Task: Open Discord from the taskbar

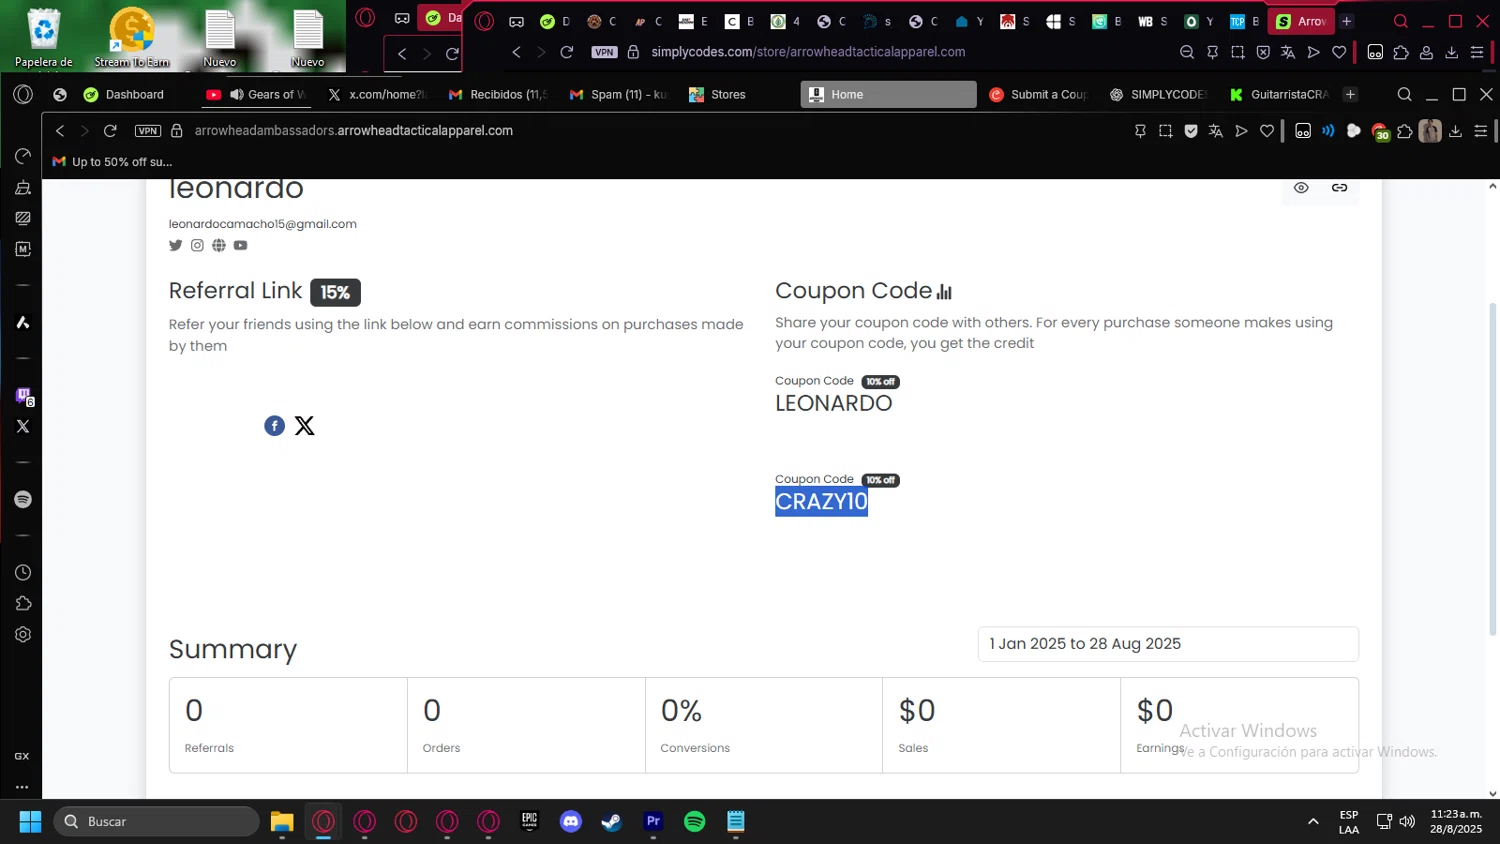Action: pyautogui.click(x=571, y=822)
